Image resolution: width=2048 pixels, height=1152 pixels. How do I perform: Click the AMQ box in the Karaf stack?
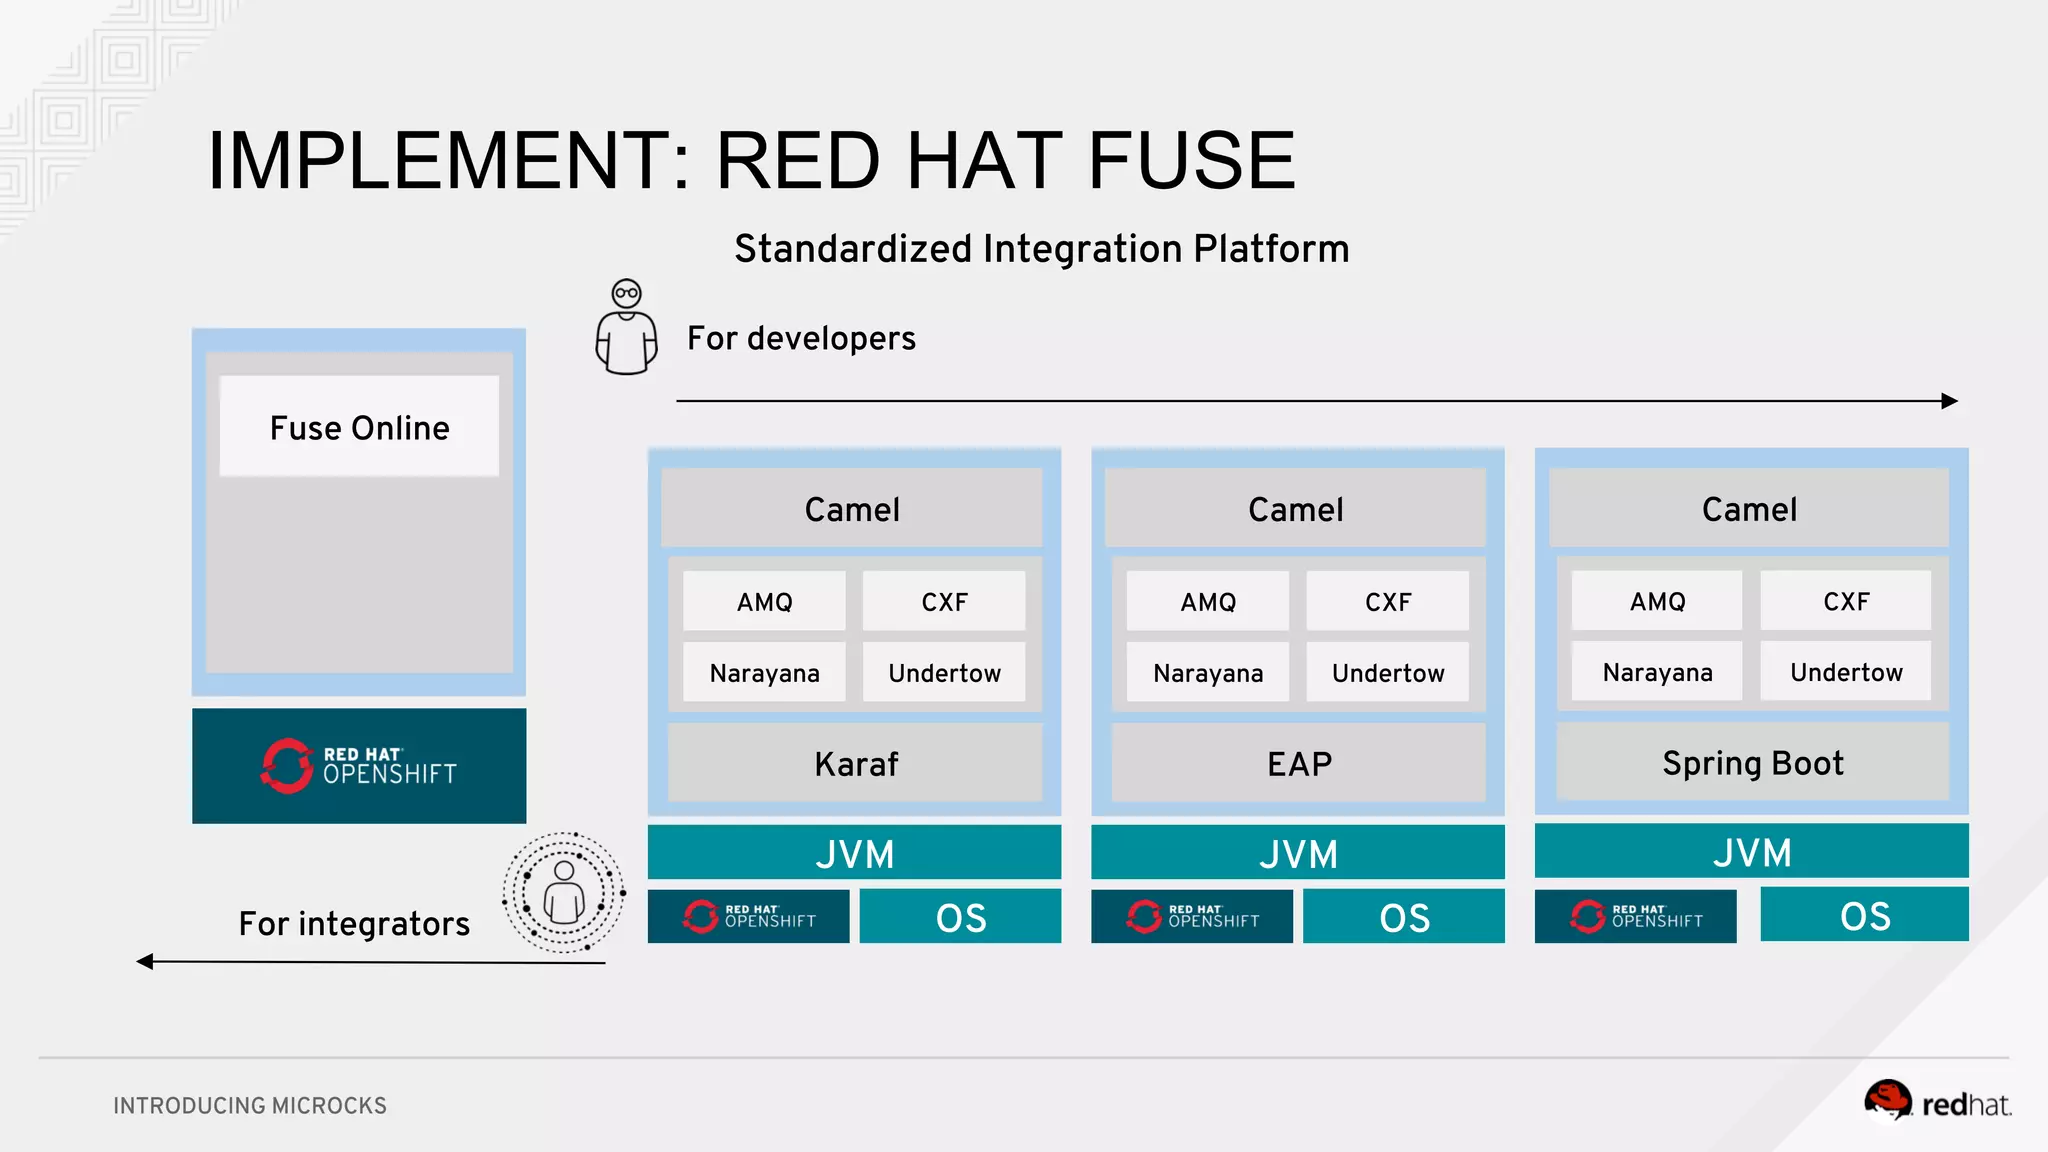pyautogui.click(x=764, y=602)
